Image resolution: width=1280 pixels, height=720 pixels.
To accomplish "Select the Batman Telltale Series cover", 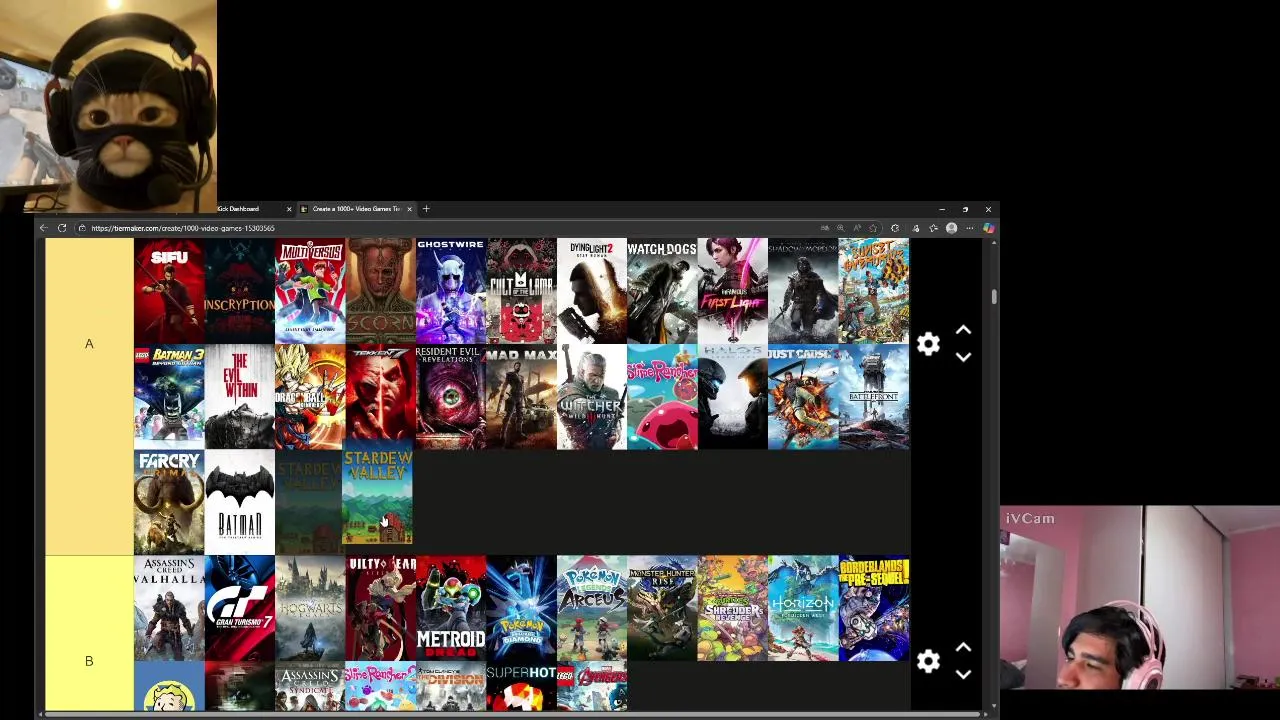I will point(239,503).
